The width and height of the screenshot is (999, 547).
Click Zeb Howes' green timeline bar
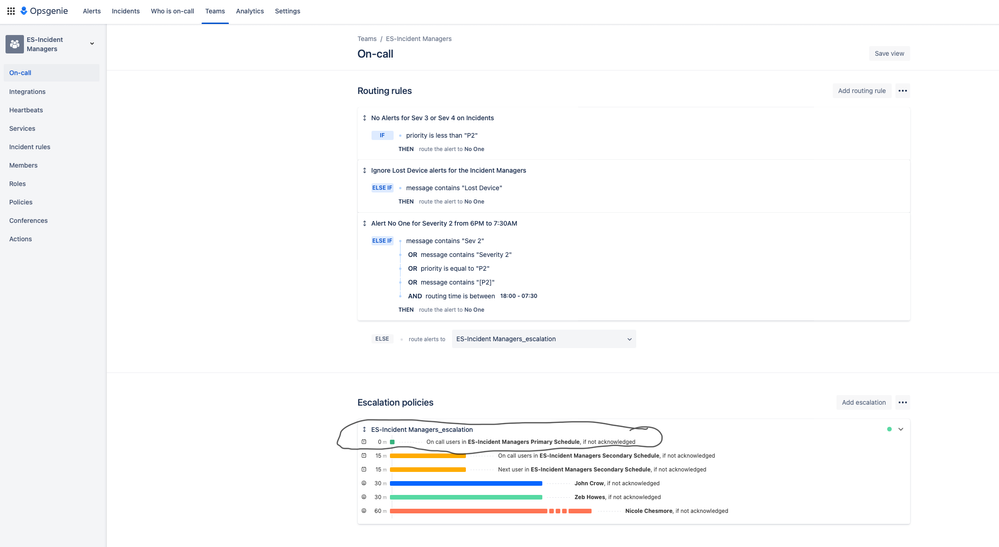[466, 497]
